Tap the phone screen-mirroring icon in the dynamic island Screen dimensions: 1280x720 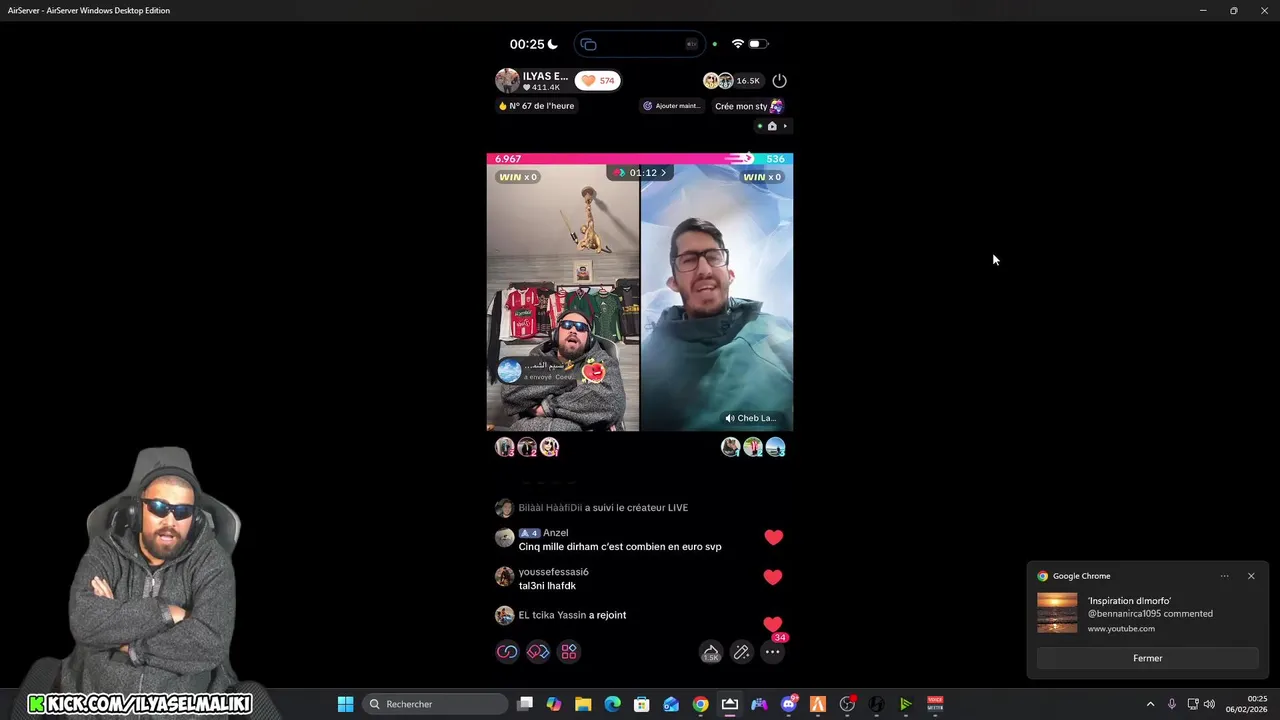(589, 44)
